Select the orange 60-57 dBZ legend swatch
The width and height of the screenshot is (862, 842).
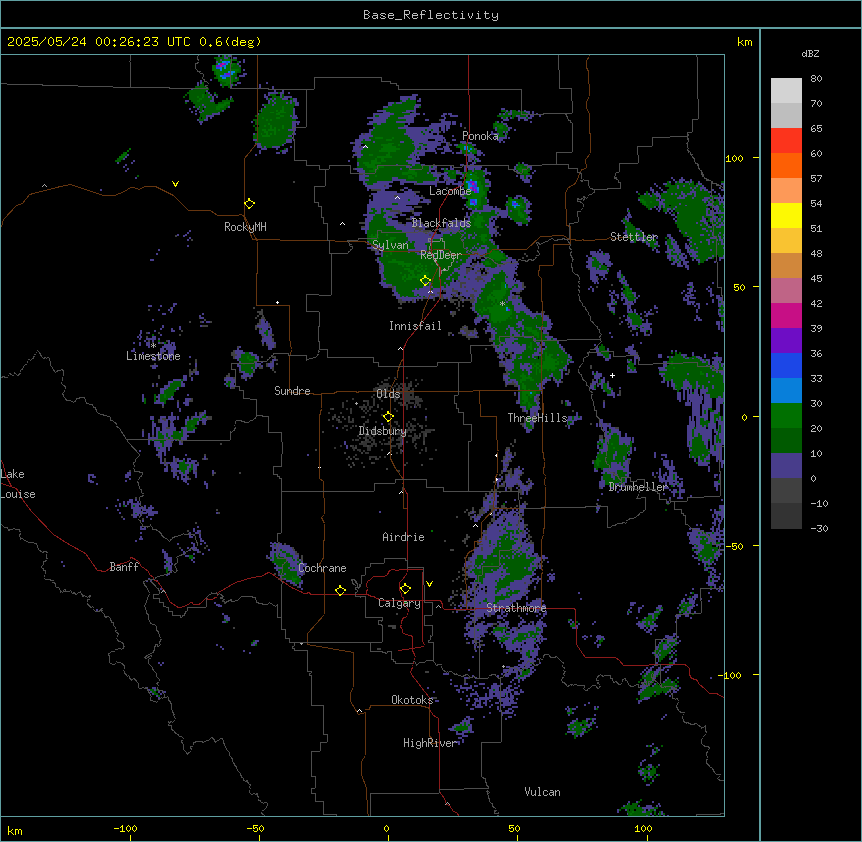[x=786, y=165]
